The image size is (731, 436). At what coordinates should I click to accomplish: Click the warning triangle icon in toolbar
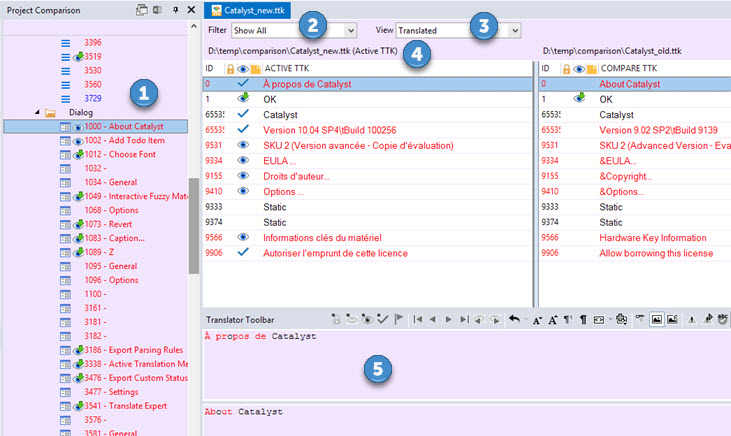(692, 320)
